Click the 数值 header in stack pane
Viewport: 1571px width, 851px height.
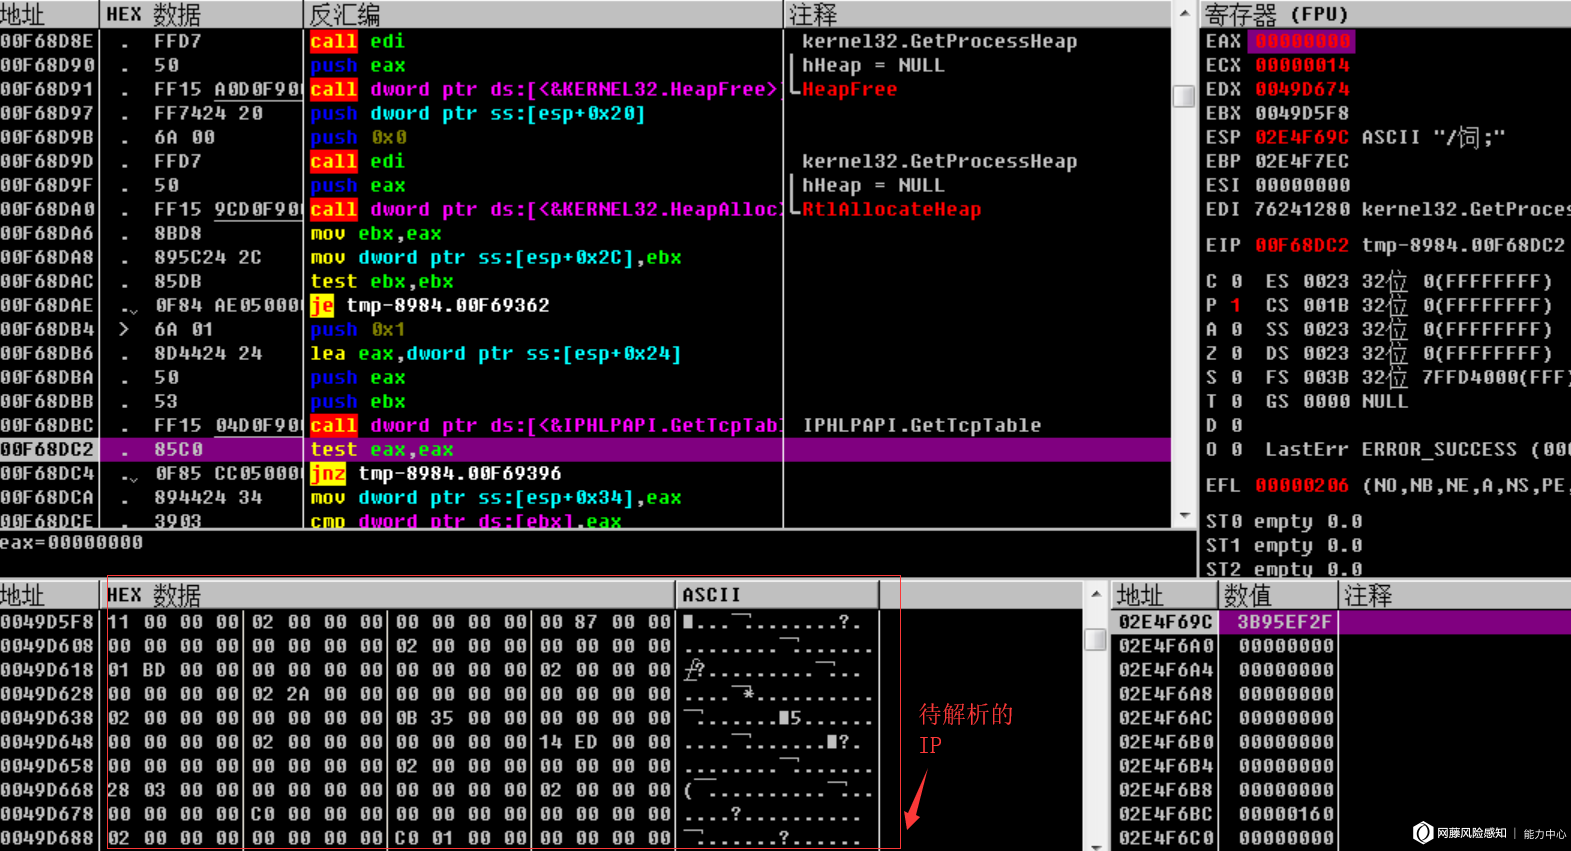(x=1278, y=595)
